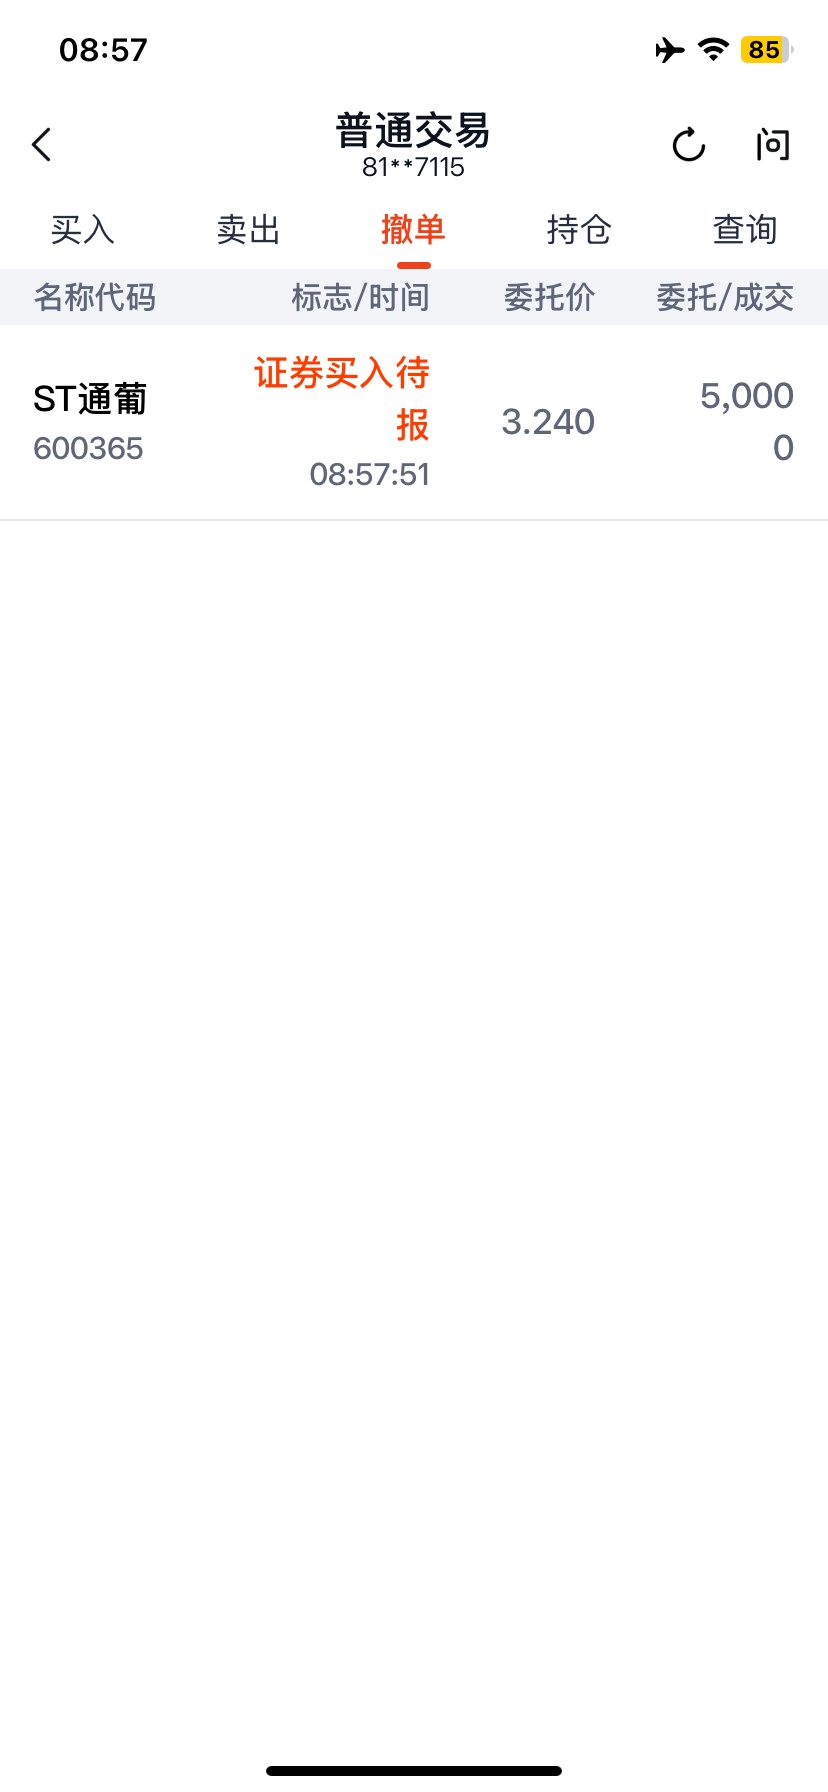
Task: Tap the 证券买入待报 status text
Action: pos(342,398)
